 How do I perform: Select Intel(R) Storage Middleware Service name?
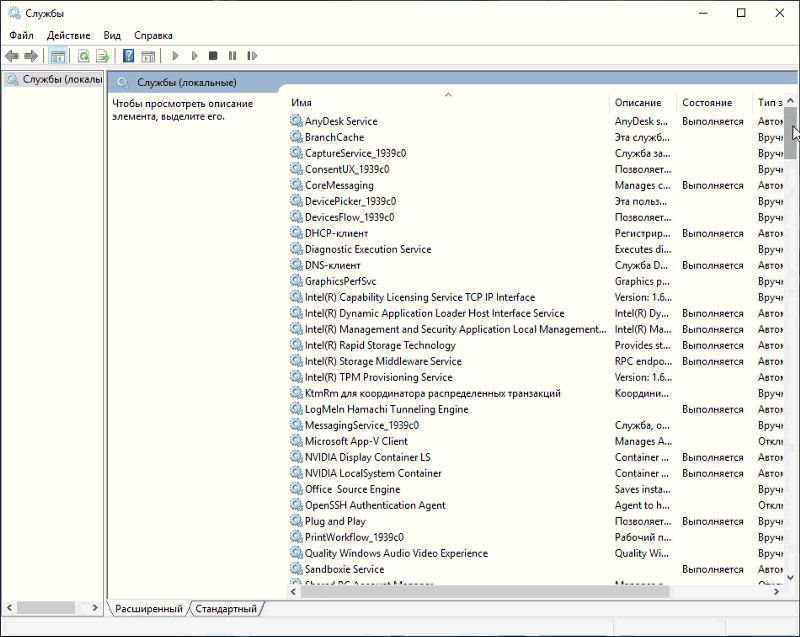383,361
